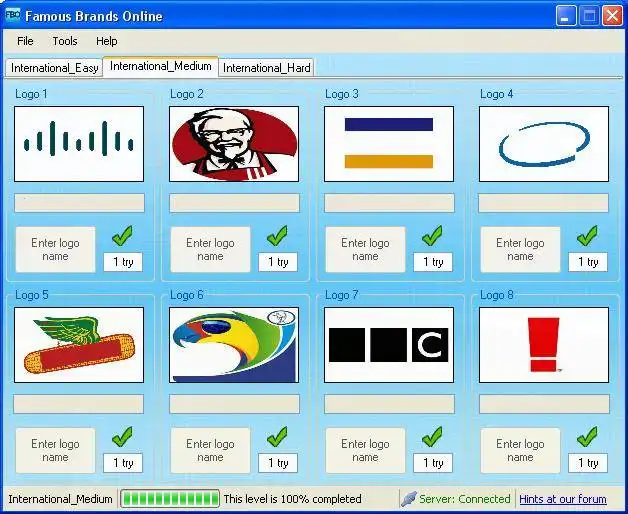Click Enter logo name button for Logo 1
Screen dimensions: 628x514
pos(56,250)
